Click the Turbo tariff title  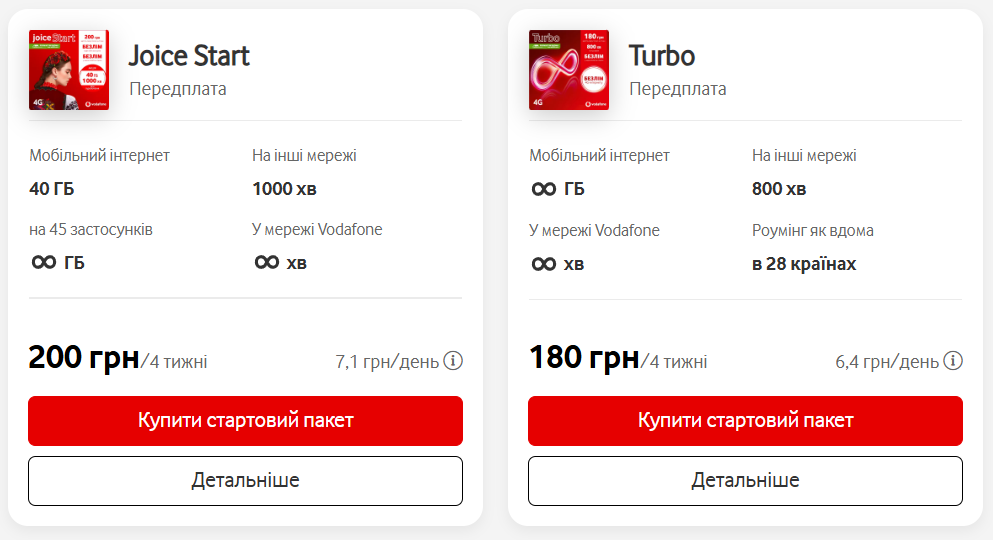662,56
